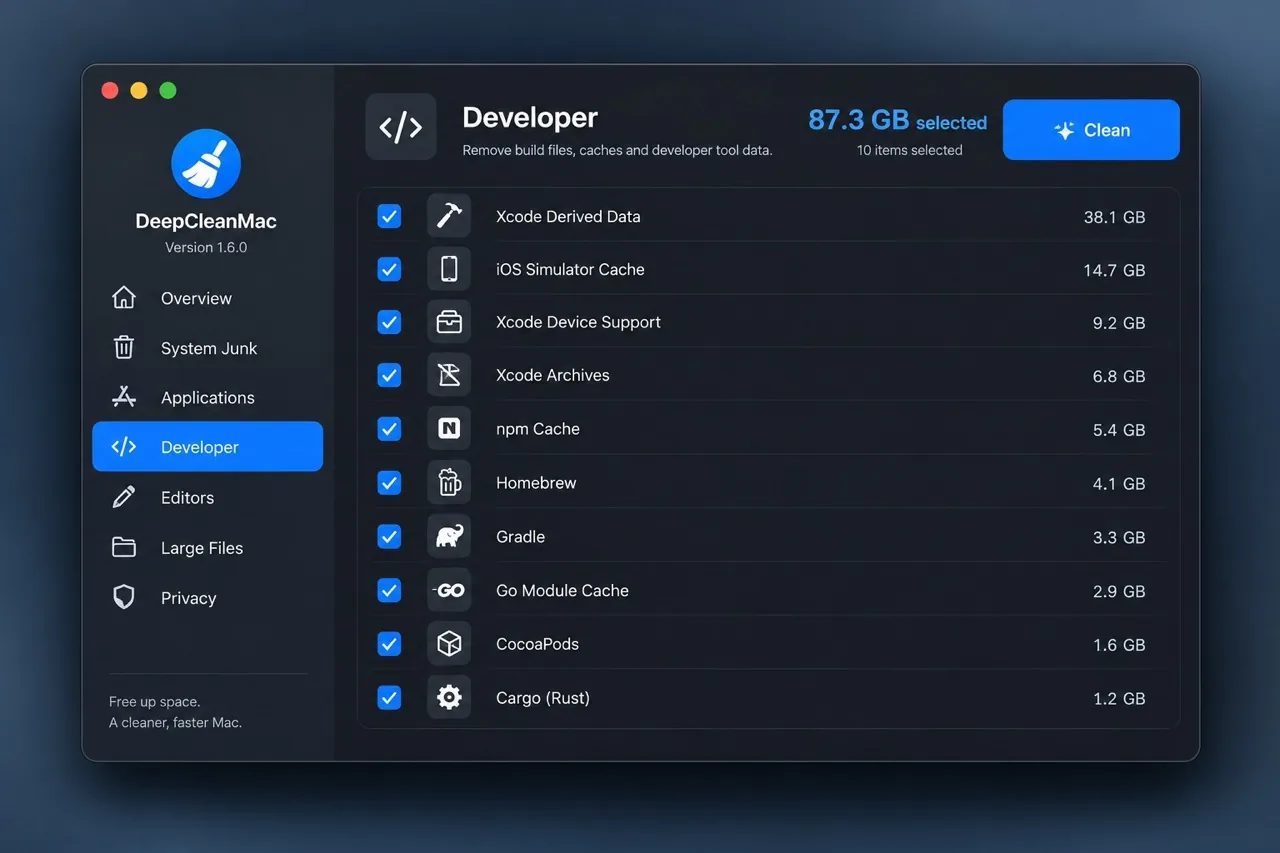
Task: Click the Version 1.6.0 text
Action: click(206, 247)
